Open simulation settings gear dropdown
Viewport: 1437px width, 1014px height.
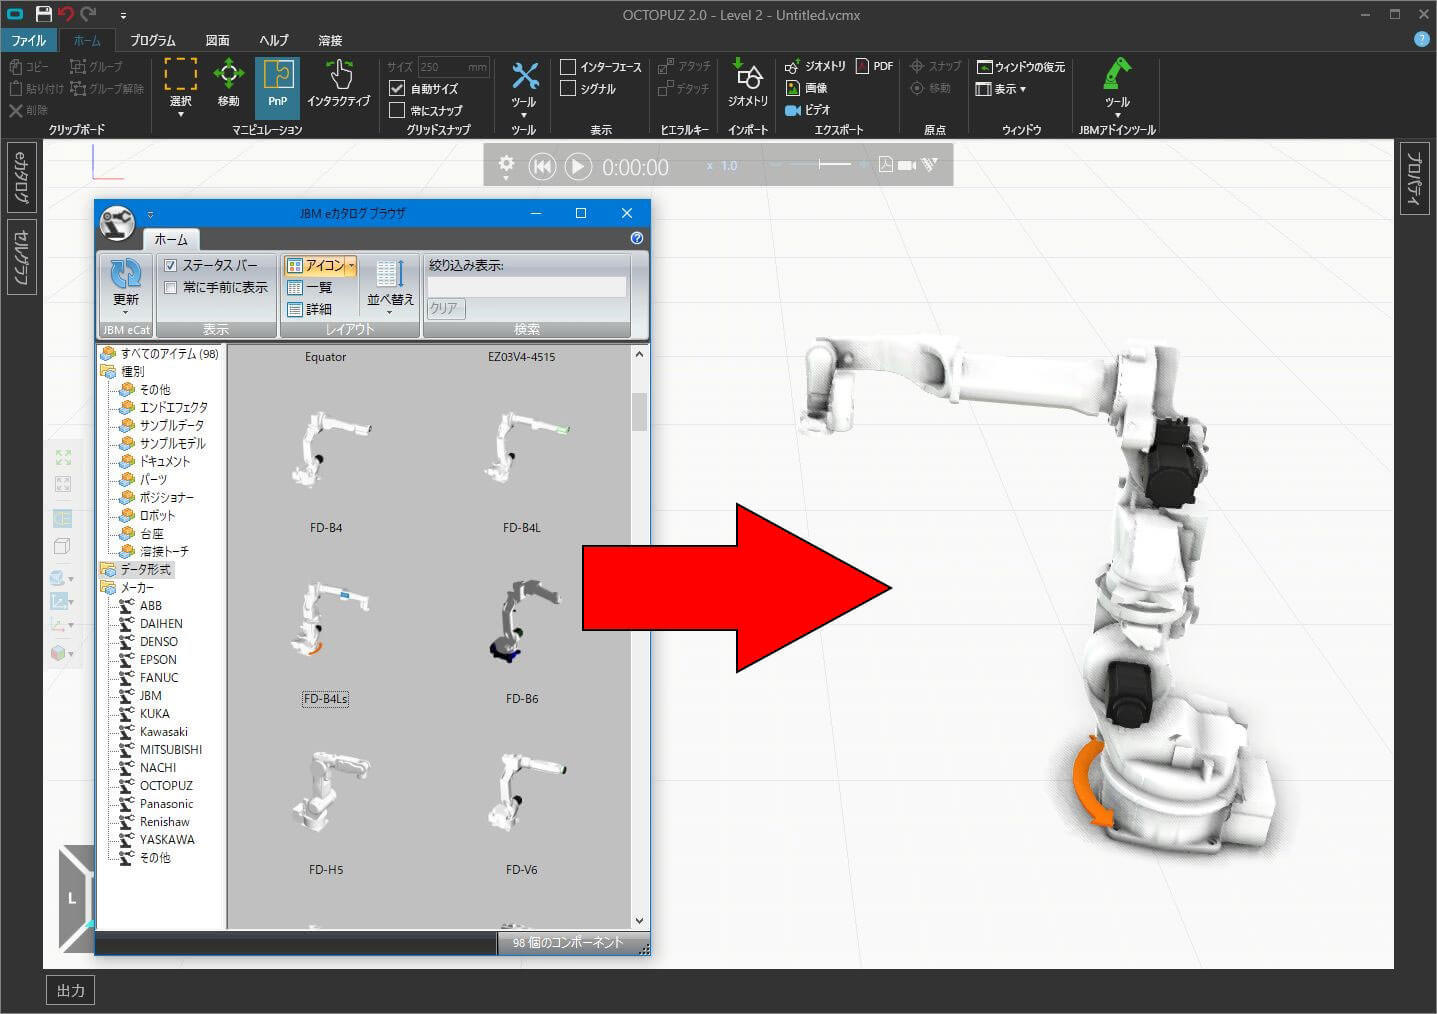pos(506,166)
